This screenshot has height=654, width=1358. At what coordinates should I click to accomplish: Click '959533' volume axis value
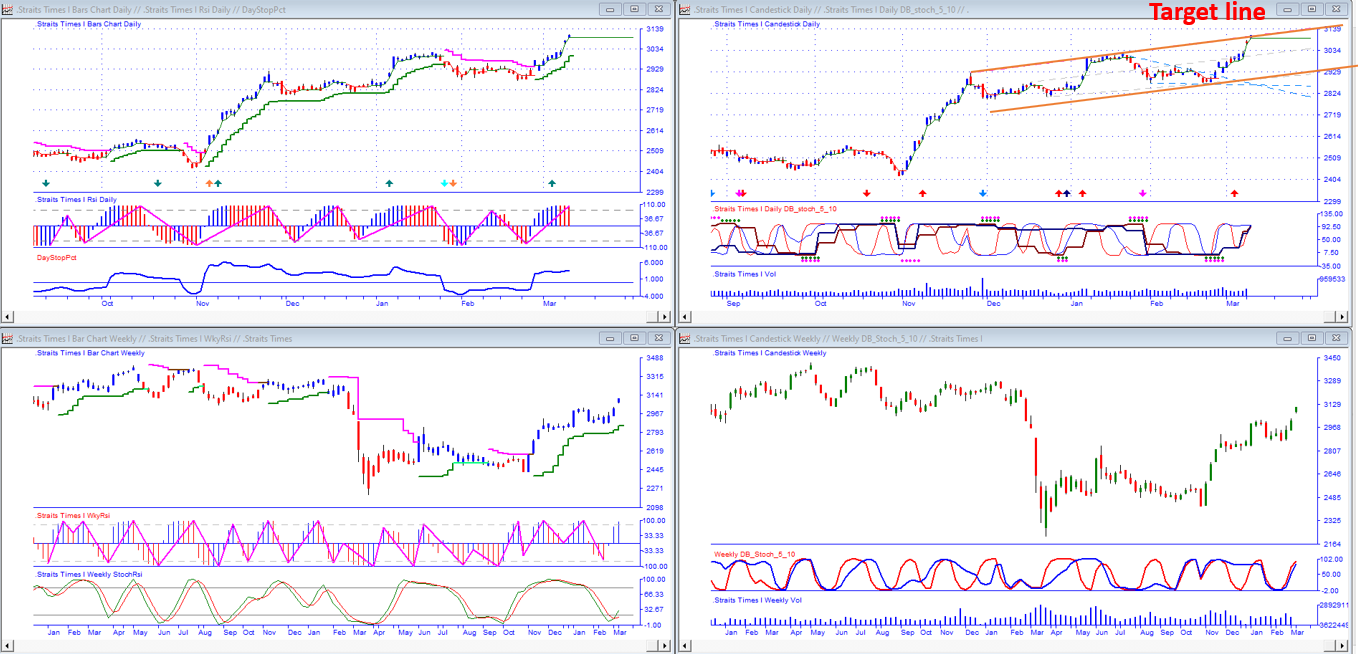pos(1331,279)
